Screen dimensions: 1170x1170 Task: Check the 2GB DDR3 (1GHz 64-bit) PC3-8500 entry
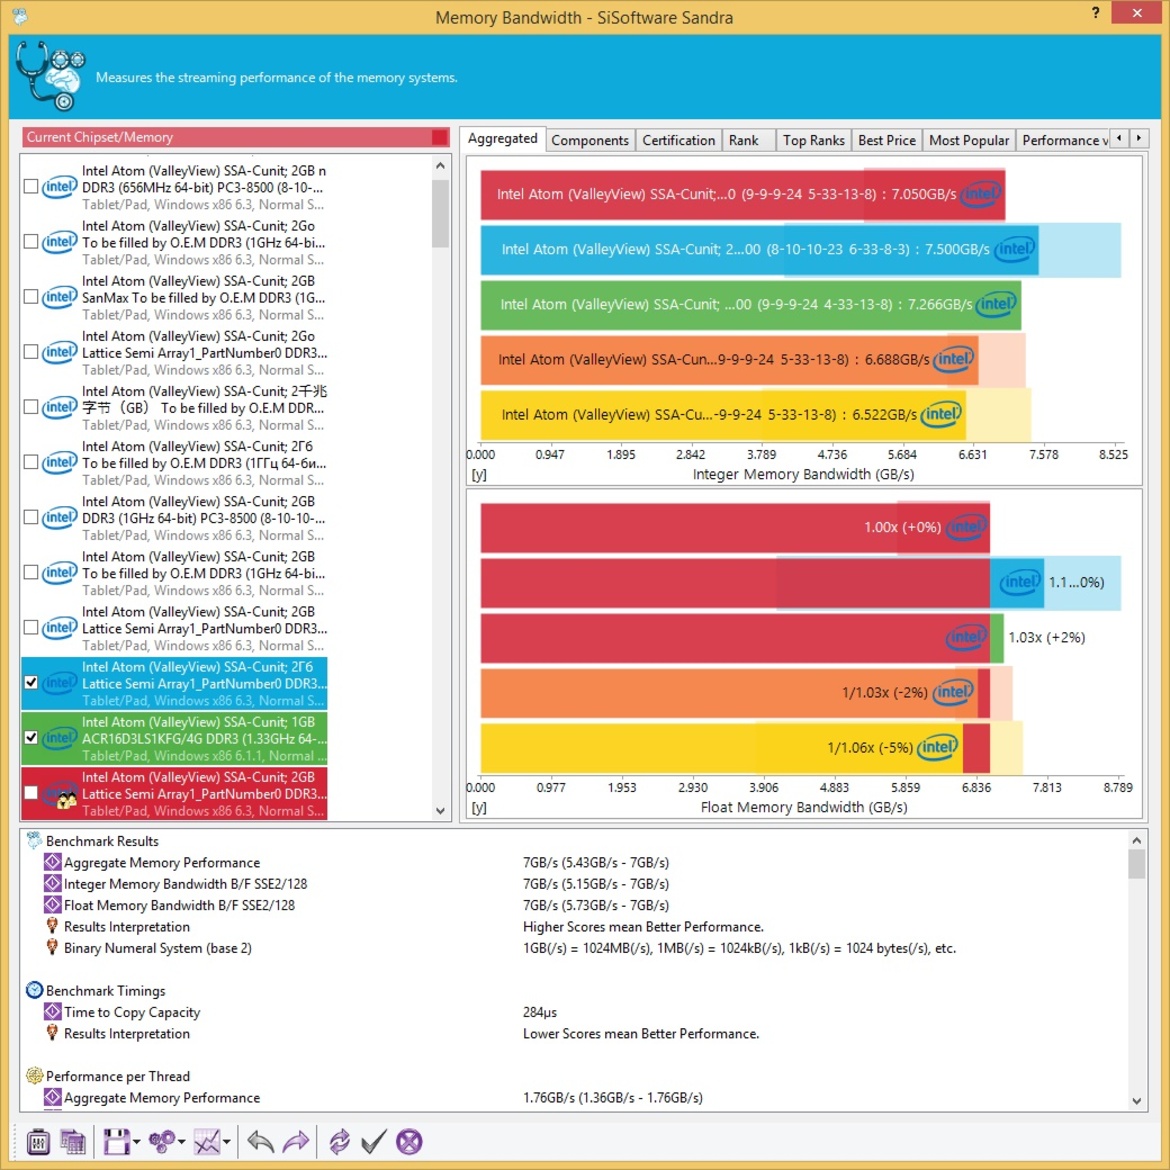(31, 517)
